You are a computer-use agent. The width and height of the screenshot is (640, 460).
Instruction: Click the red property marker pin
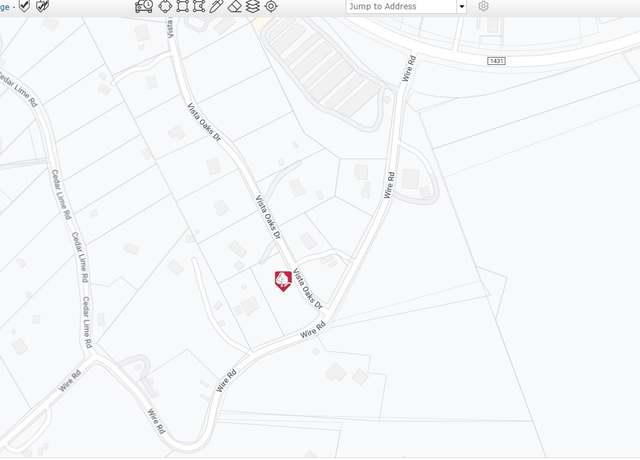coord(283,281)
